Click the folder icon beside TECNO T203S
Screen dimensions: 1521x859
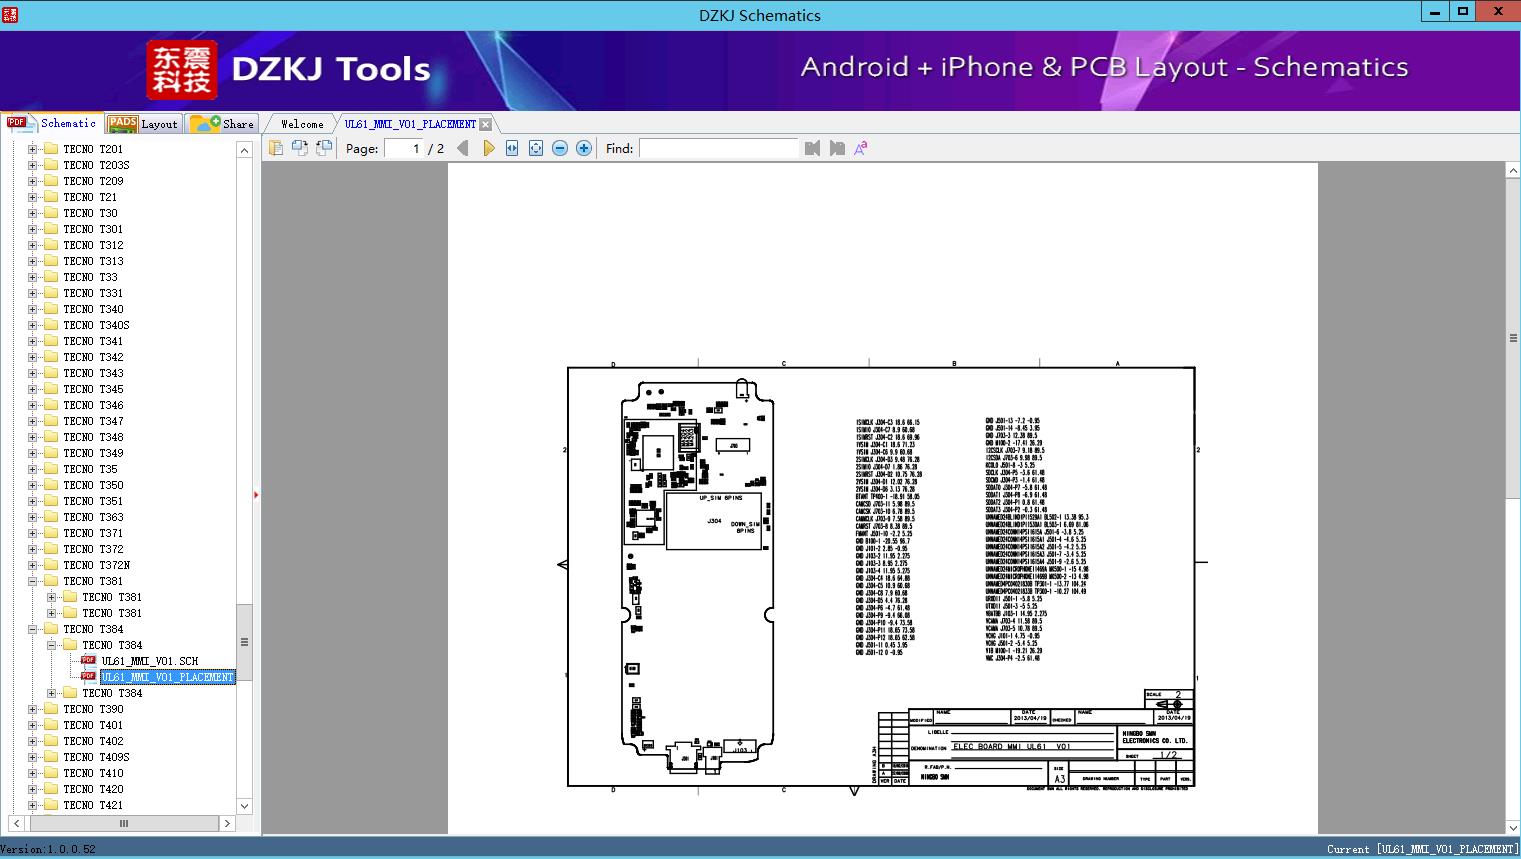pyautogui.click(x=51, y=165)
